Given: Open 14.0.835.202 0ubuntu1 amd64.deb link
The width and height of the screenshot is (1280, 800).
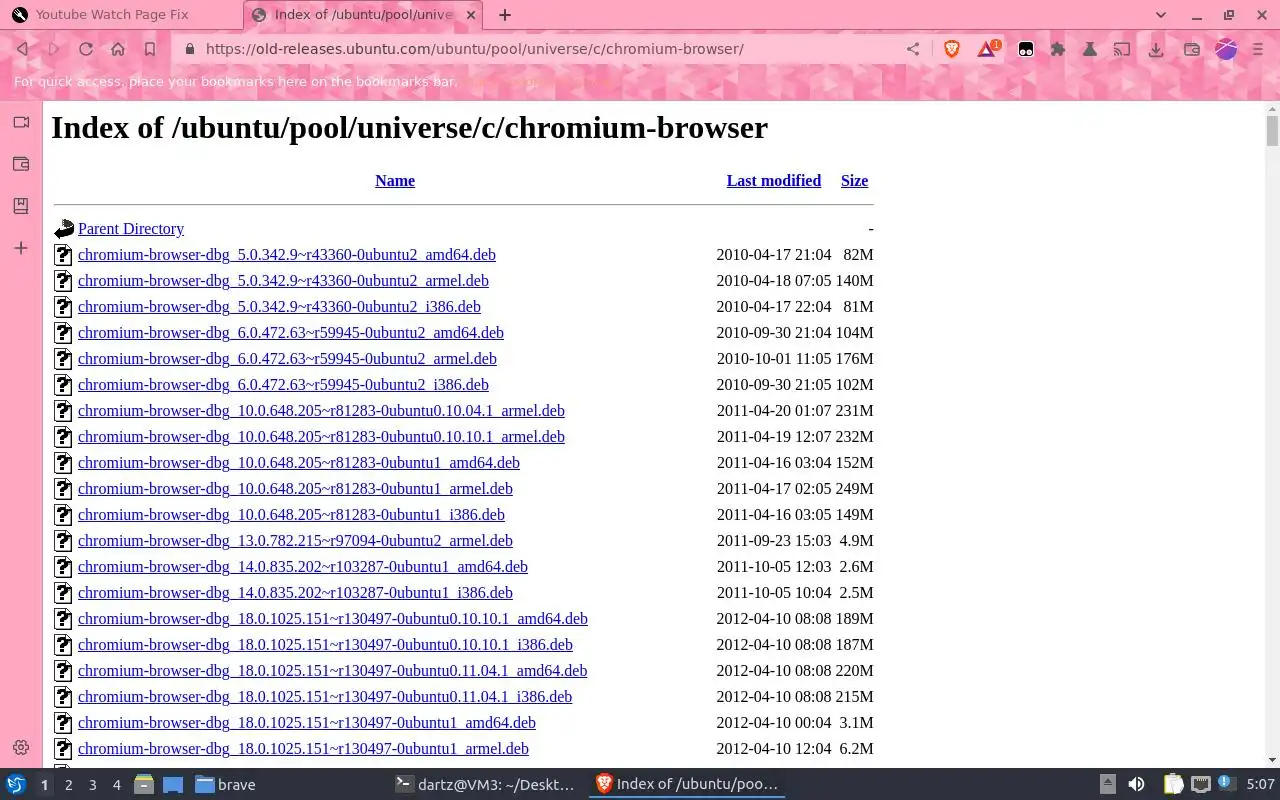Looking at the screenshot, I should pyautogui.click(x=303, y=567).
